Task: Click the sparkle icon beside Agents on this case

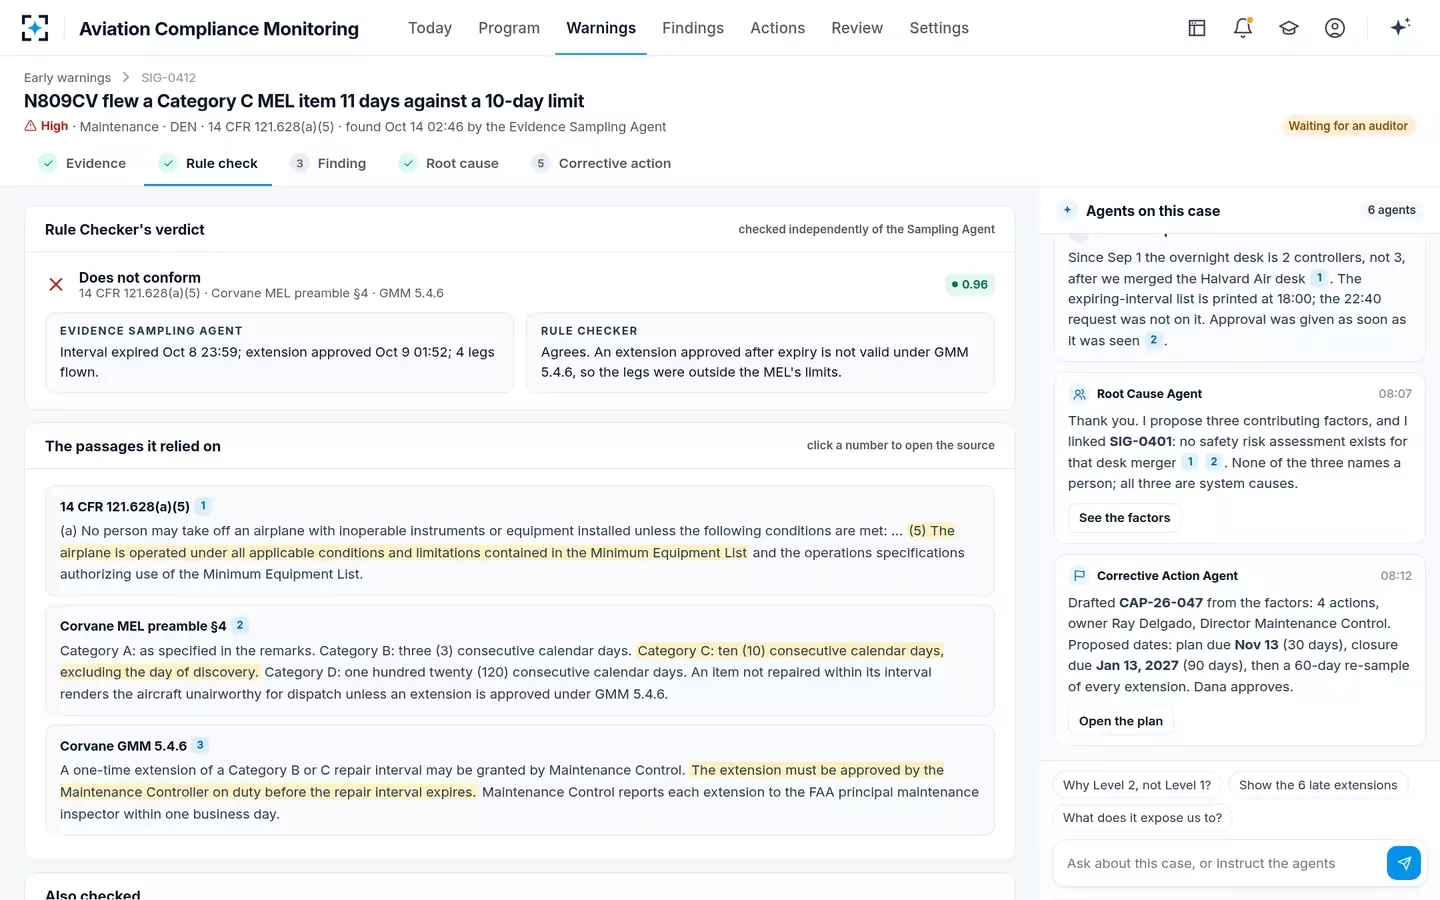Action: [x=1068, y=210]
